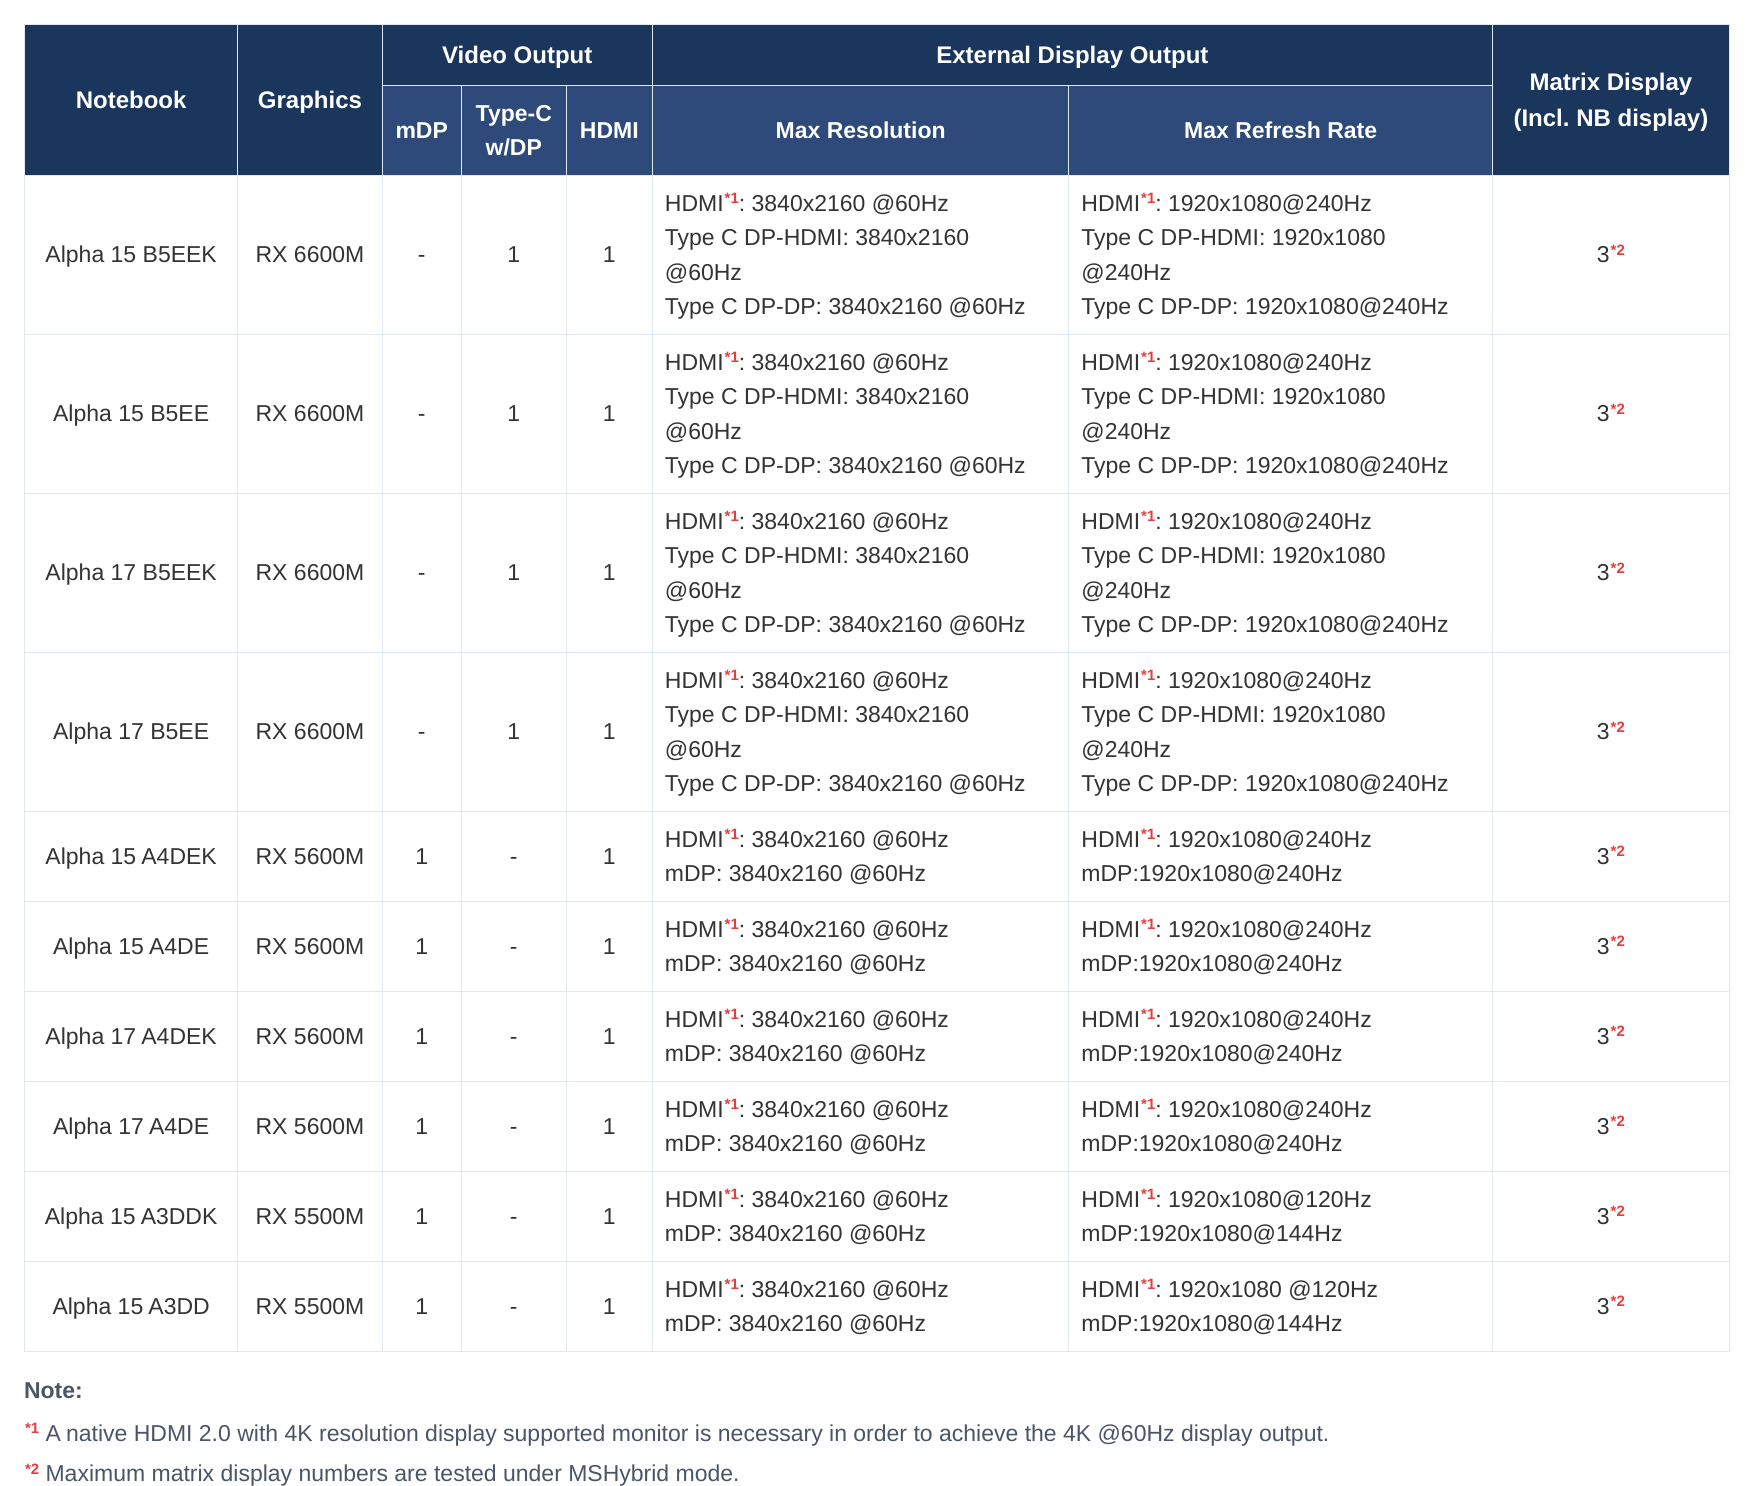The image size is (1754, 1486).
Task: Click the Type-C w/DP value for Alpha 15 B5EE
Action: (514, 414)
